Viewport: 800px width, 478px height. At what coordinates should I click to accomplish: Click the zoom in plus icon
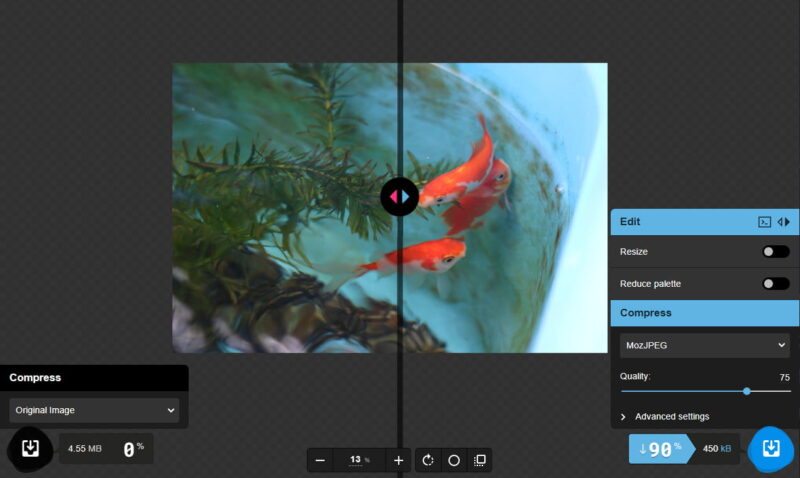398,460
